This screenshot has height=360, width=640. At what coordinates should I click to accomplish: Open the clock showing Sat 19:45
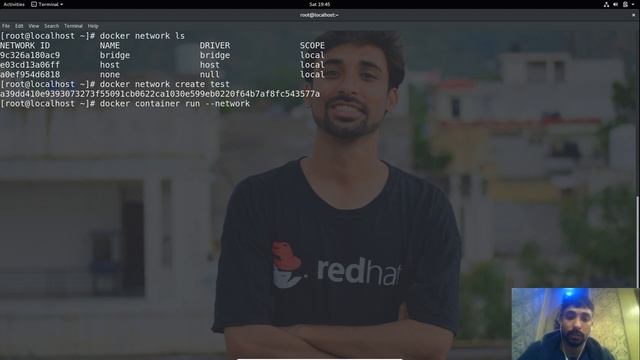point(320,4)
